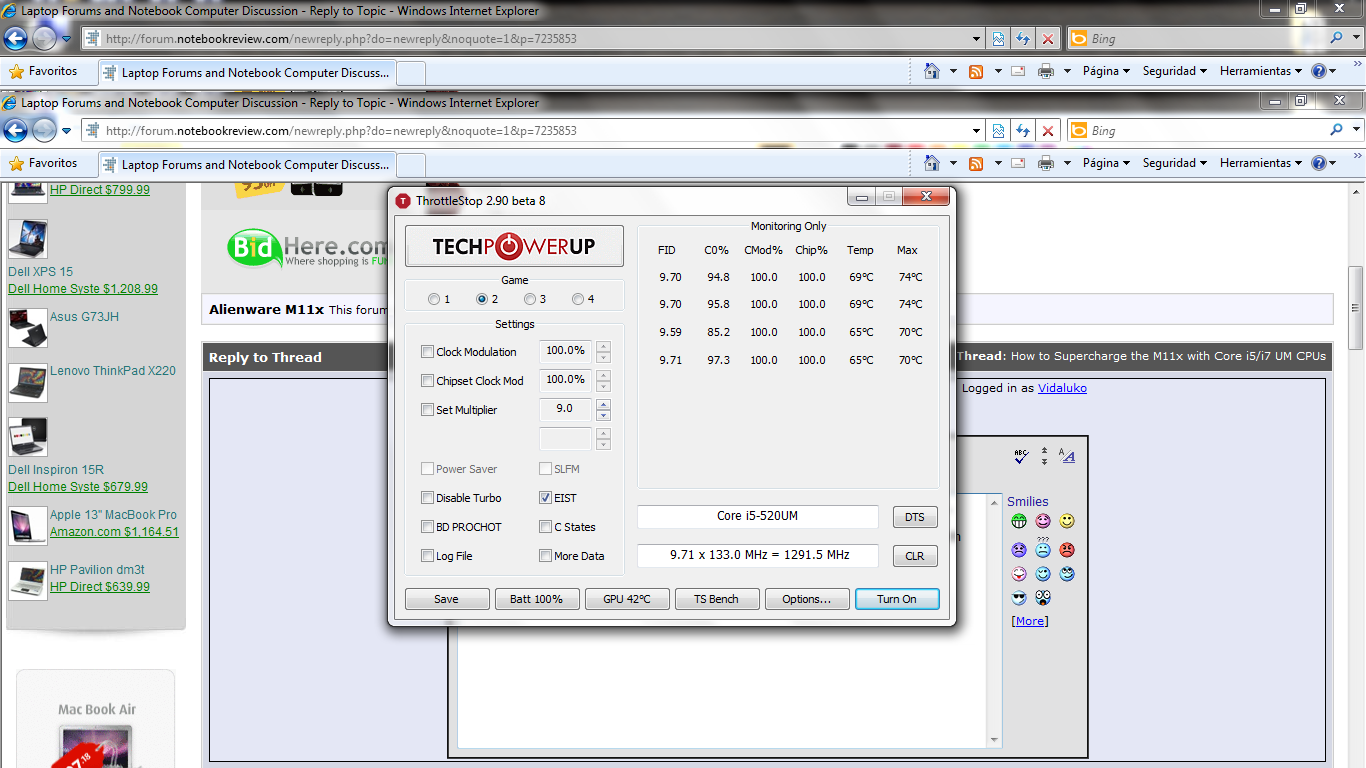Viewport: 1366px width, 768px height.
Task: Click the red Stop icon in the lower browser address bar
Action: [x=1047, y=131]
